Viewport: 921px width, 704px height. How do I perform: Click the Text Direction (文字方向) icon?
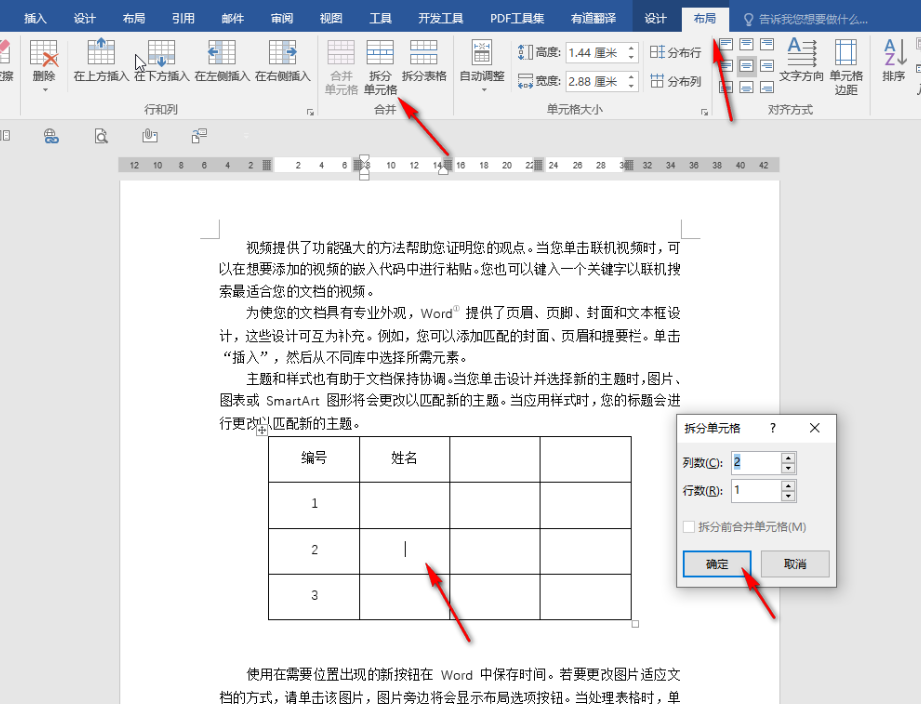(801, 59)
